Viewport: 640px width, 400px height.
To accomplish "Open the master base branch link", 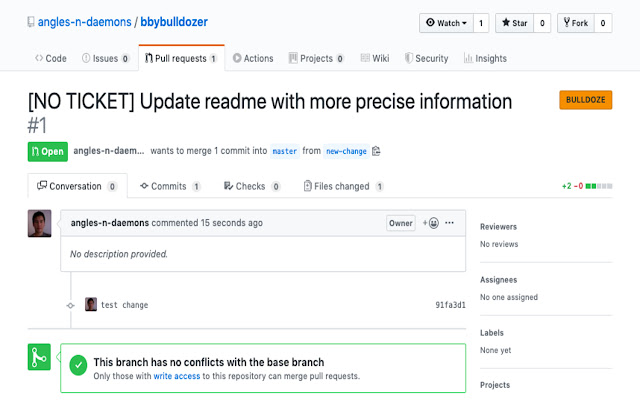I will click(x=284, y=151).
